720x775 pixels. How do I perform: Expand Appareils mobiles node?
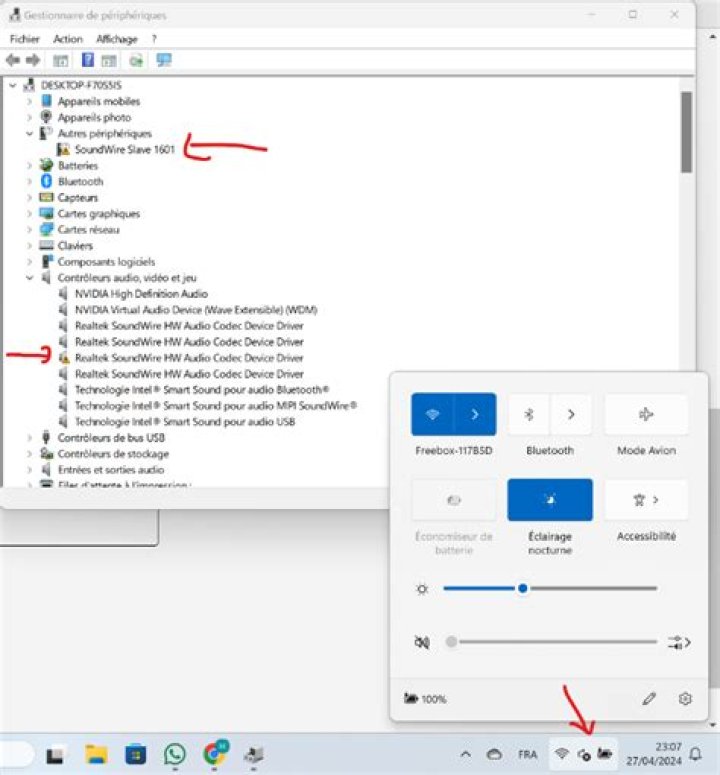point(30,101)
